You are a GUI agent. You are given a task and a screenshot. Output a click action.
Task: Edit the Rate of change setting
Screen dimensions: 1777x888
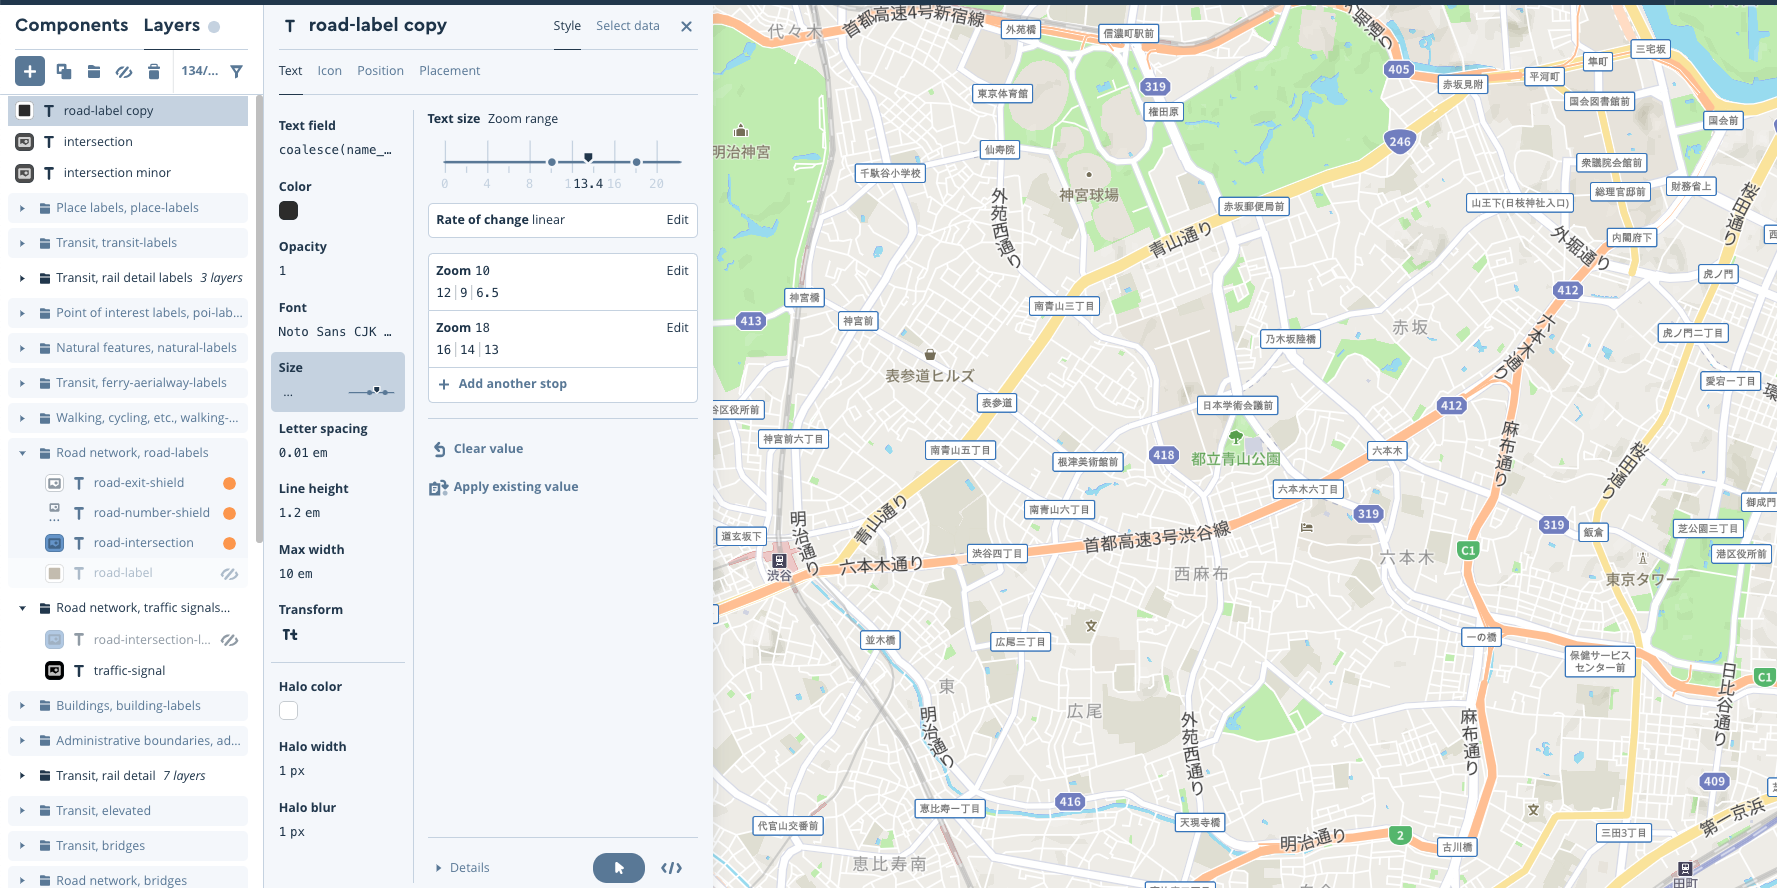tap(678, 220)
